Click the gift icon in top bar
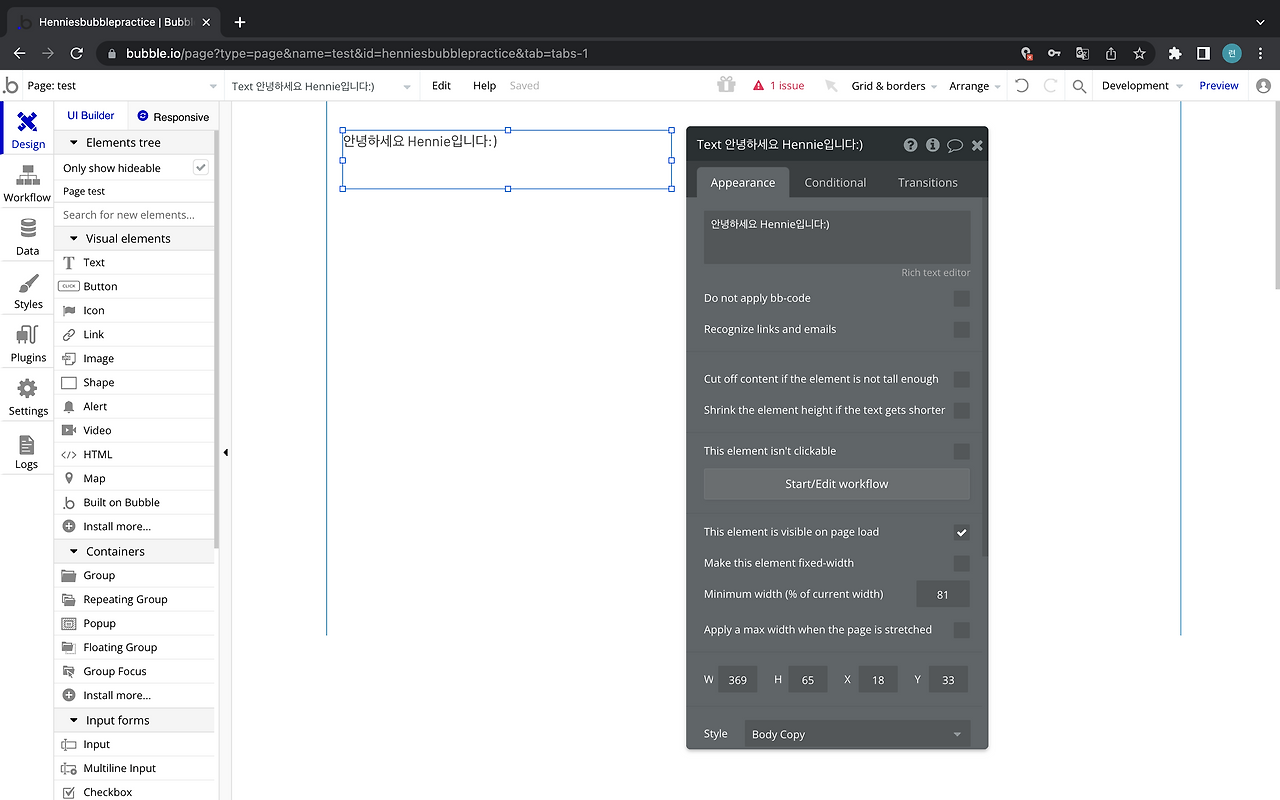1280x800 pixels. (726, 85)
